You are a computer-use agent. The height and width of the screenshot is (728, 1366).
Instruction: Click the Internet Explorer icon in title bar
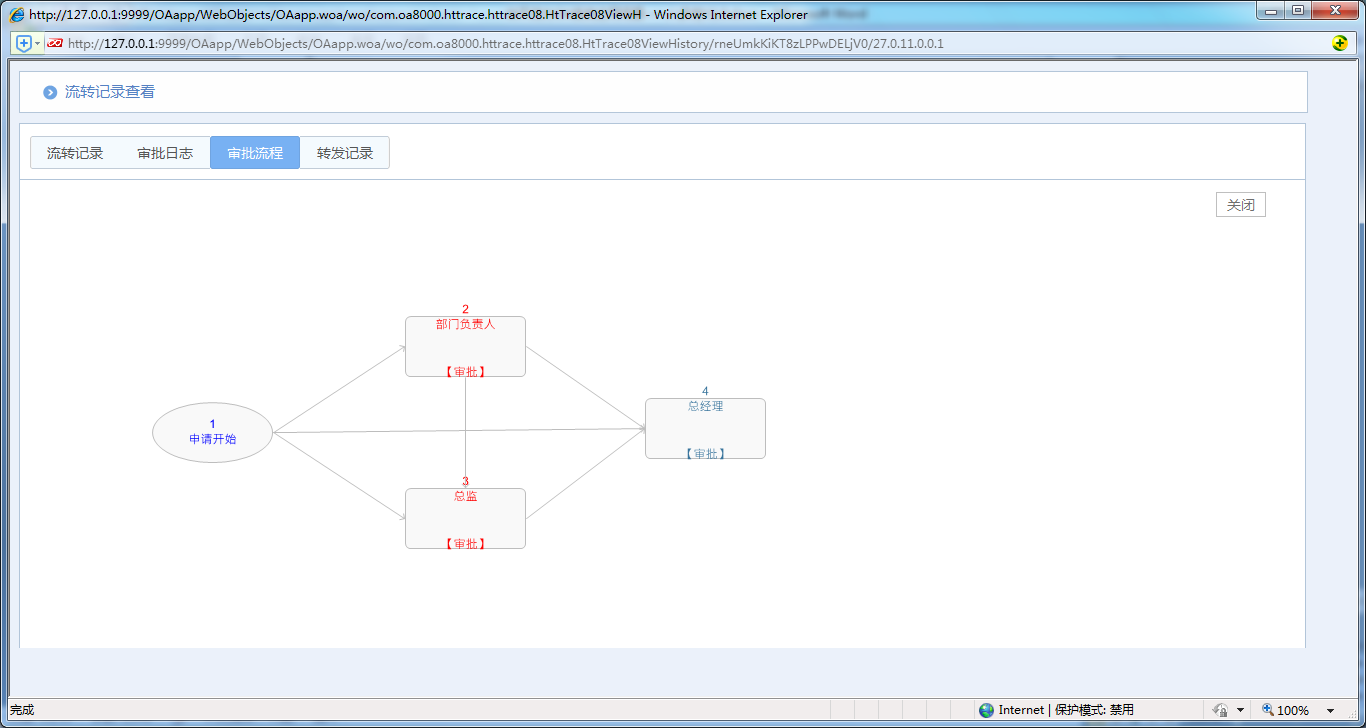click(17, 15)
